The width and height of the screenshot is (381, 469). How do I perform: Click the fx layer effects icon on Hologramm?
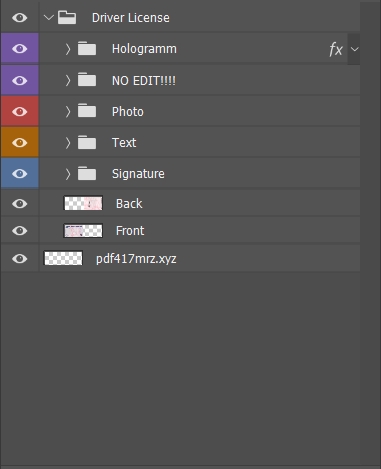(336, 50)
